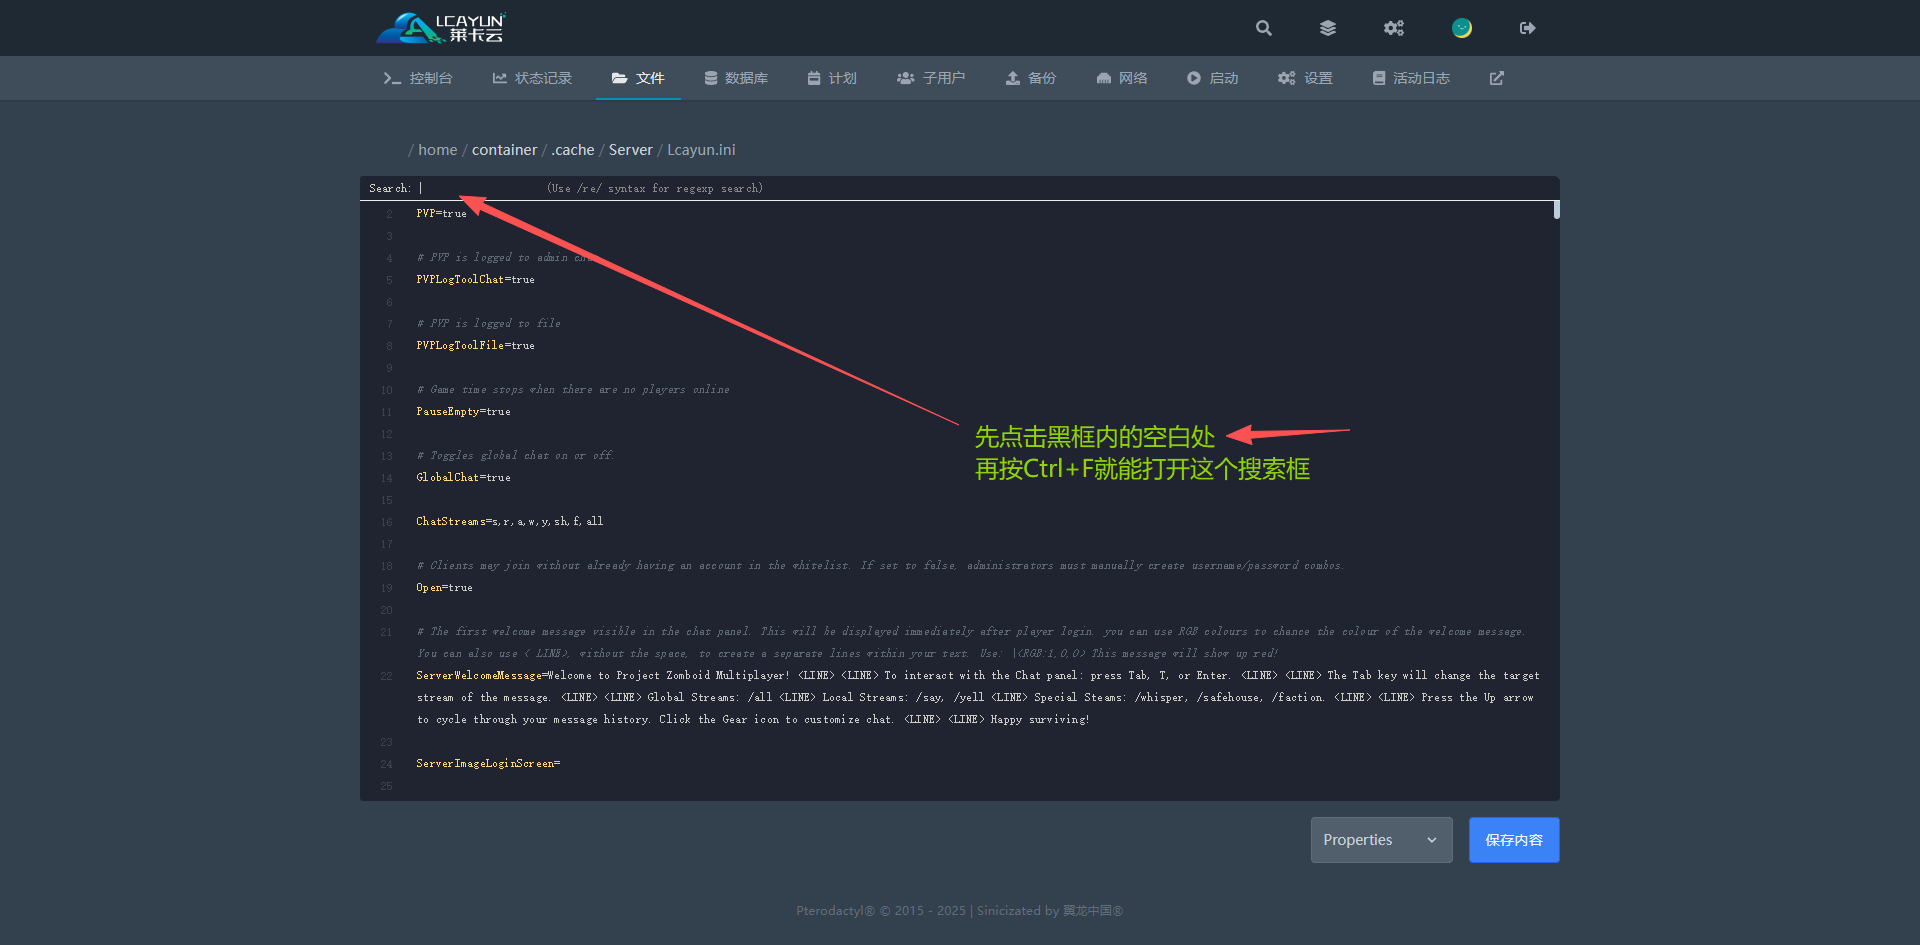Navigate to Server folder in breadcrumb
The height and width of the screenshot is (945, 1920).
(630, 150)
